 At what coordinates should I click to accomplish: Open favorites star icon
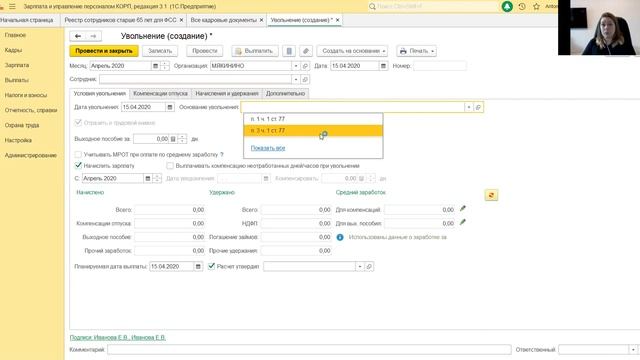[536, 7]
